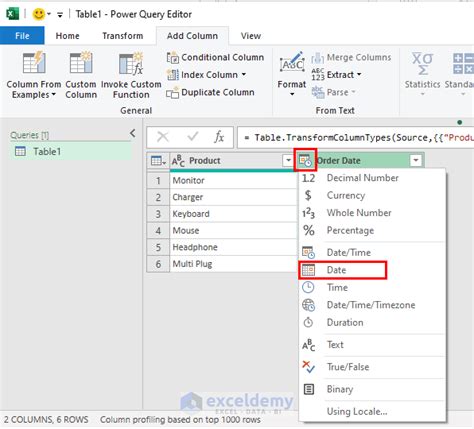Screen dimensions: 474x429
Task: Click the Column From Examples icon
Action: coord(34,63)
